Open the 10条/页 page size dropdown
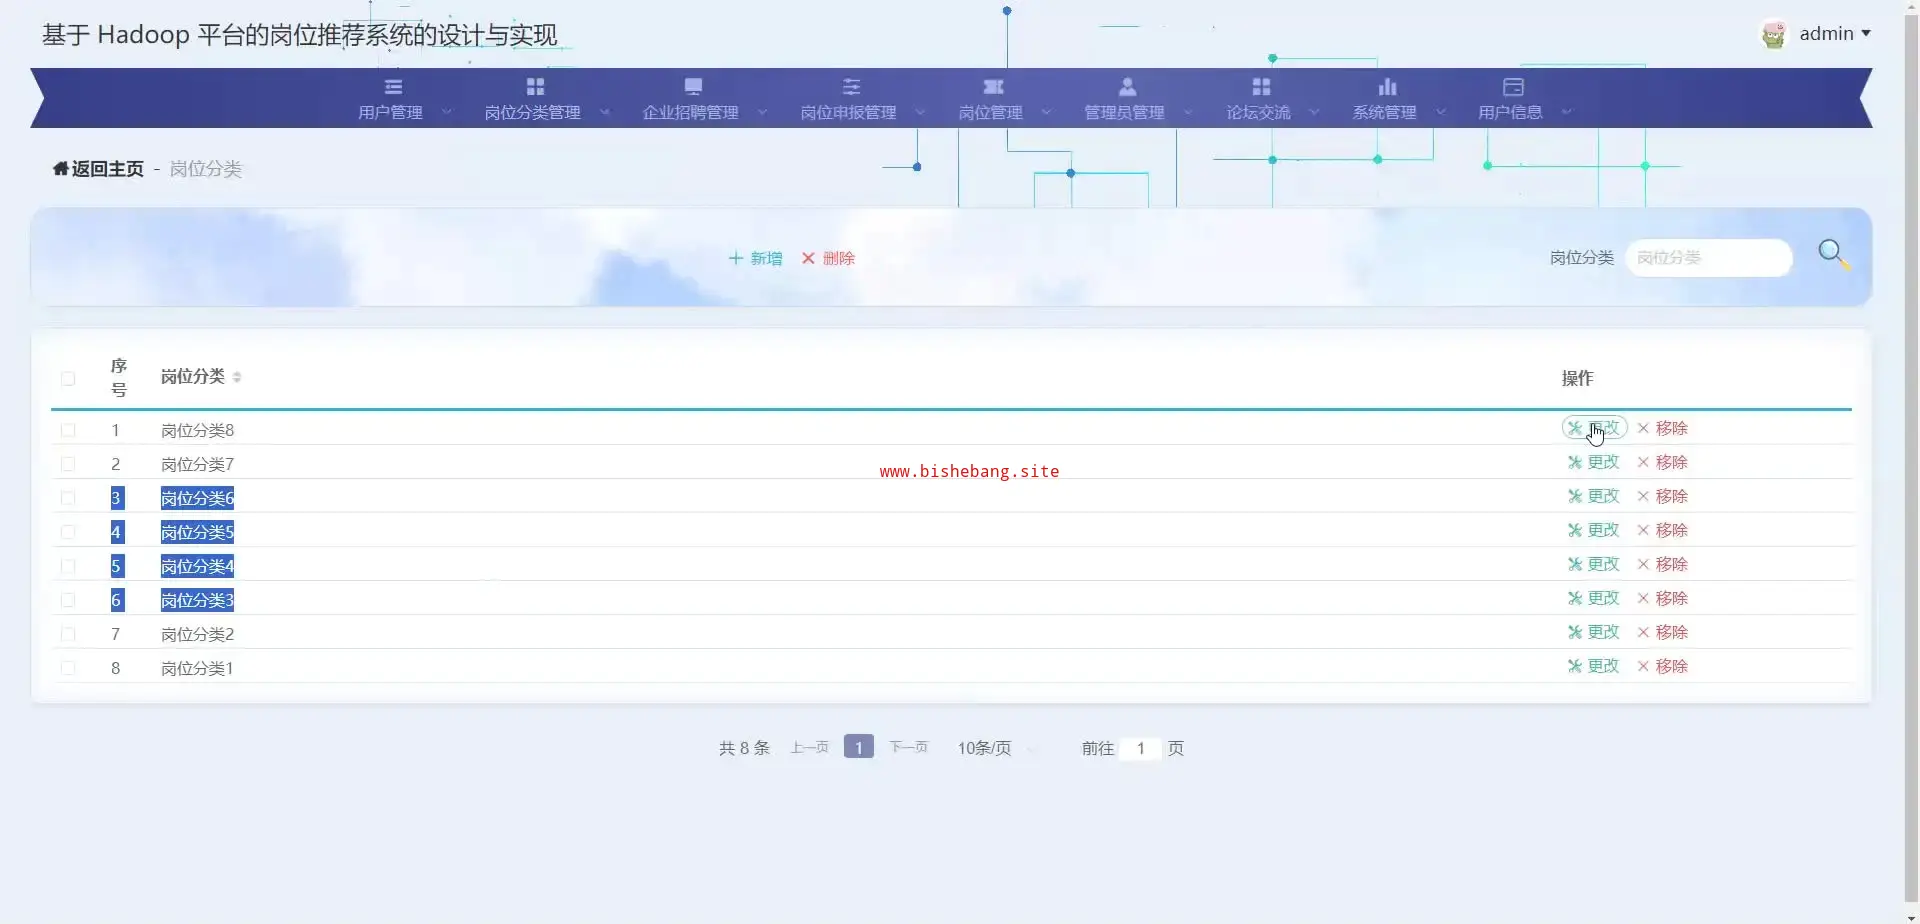 click(x=995, y=748)
